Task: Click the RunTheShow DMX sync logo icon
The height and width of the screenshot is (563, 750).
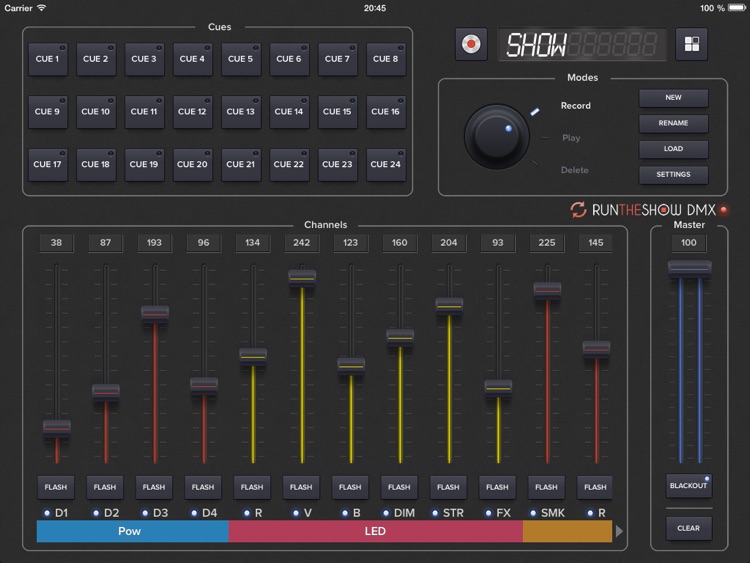Action: (x=578, y=210)
